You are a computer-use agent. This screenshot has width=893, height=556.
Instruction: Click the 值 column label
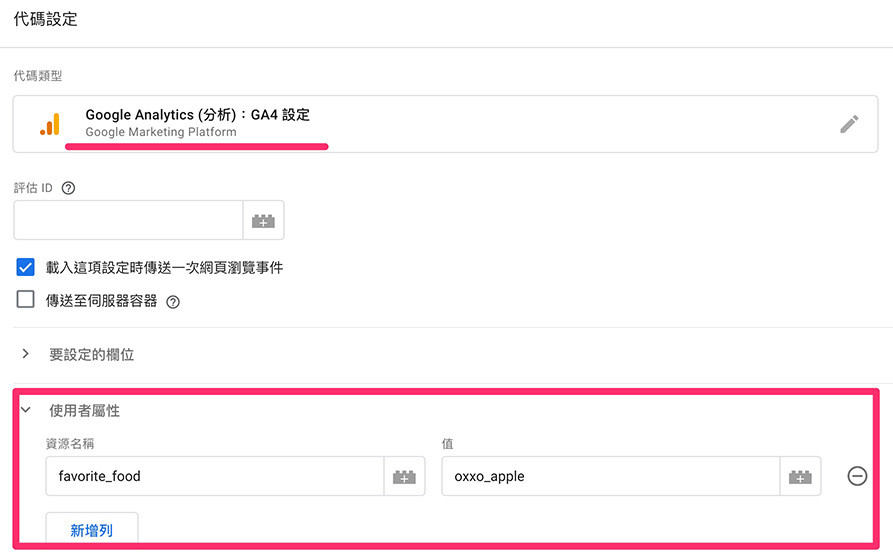pos(448,443)
